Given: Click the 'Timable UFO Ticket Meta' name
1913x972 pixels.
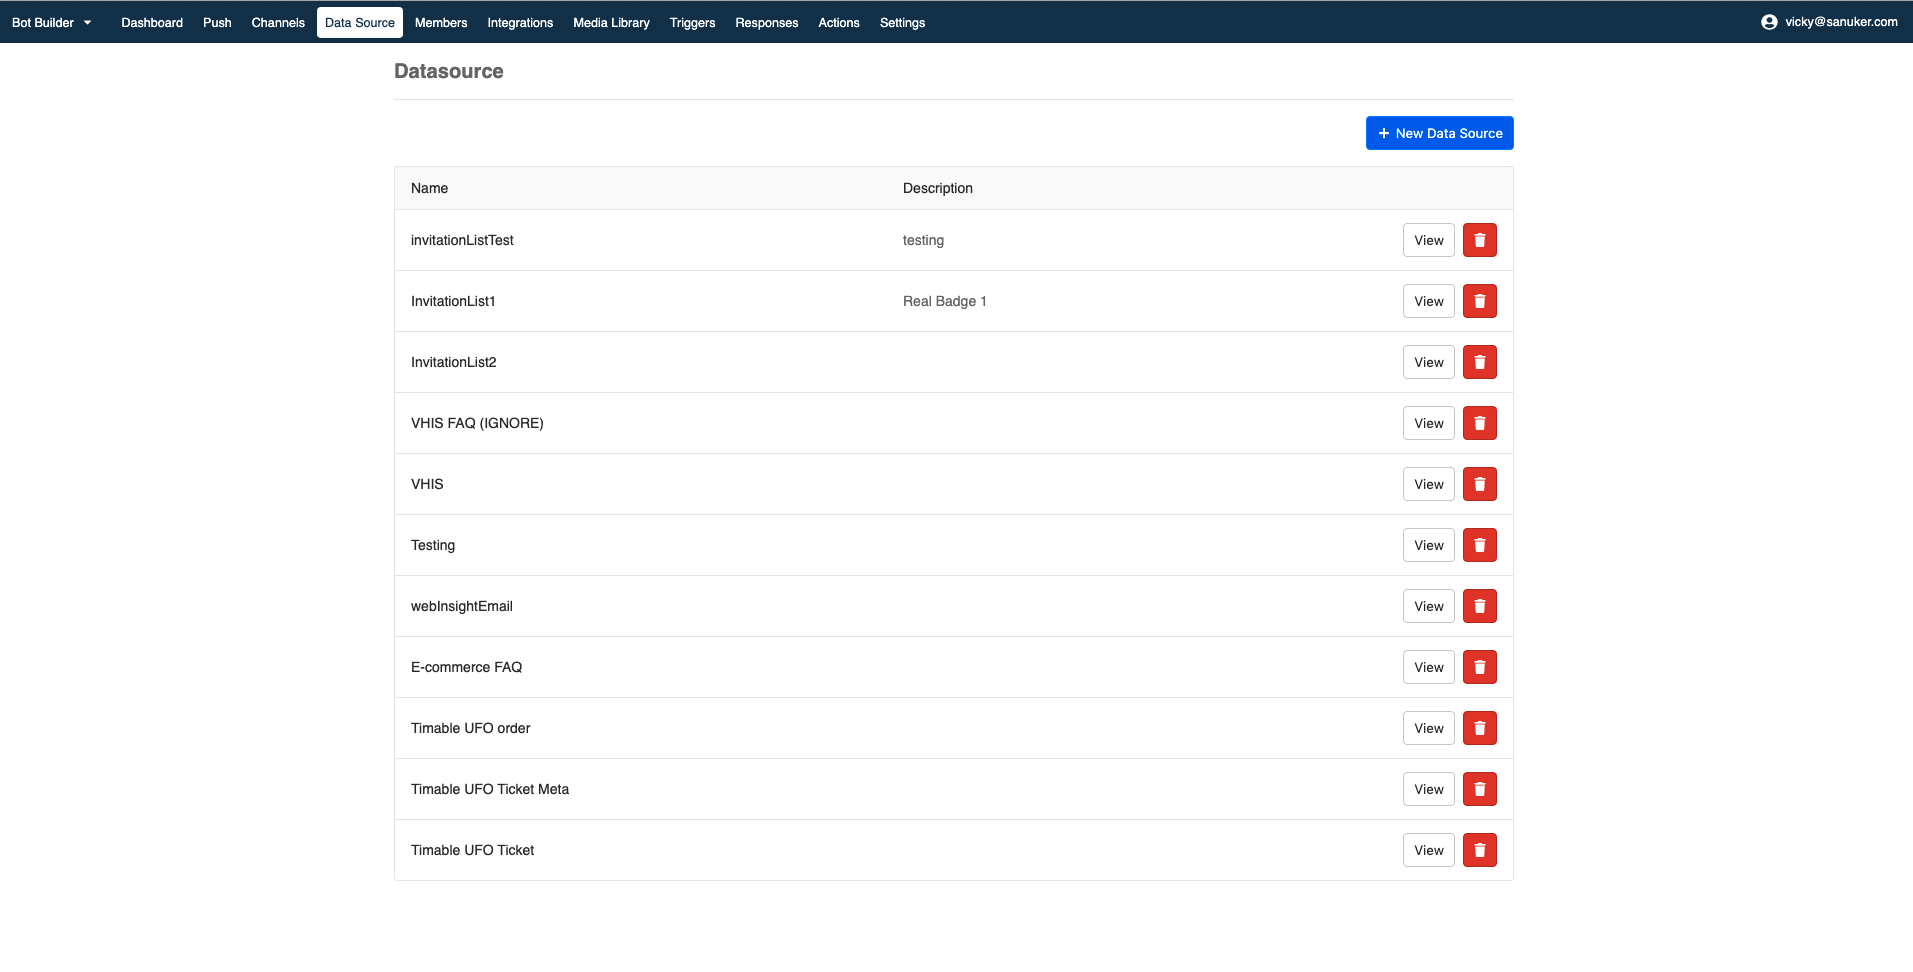Looking at the screenshot, I should (490, 789).
